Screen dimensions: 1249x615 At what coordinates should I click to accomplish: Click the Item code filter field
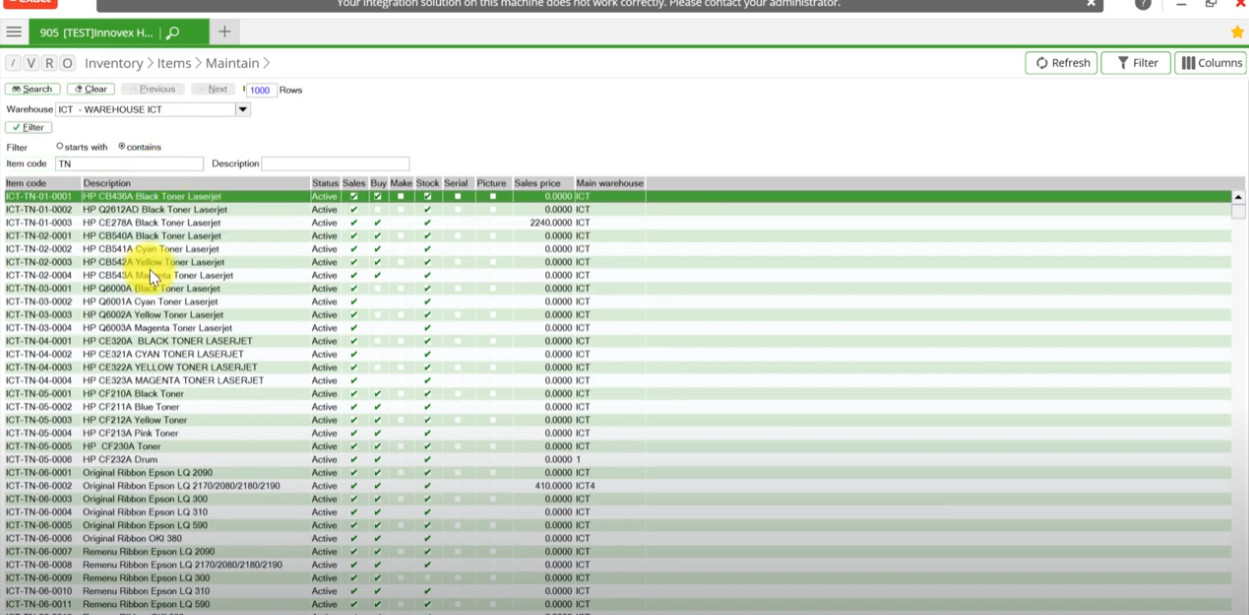coord(129,164)
